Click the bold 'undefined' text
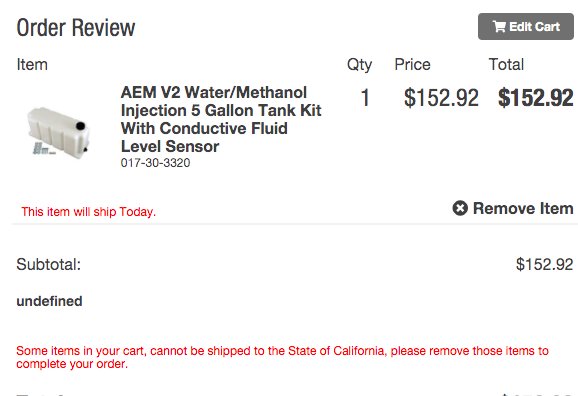Image resolution: width=578 pixels, height=396 pixels. pos(49,301)
